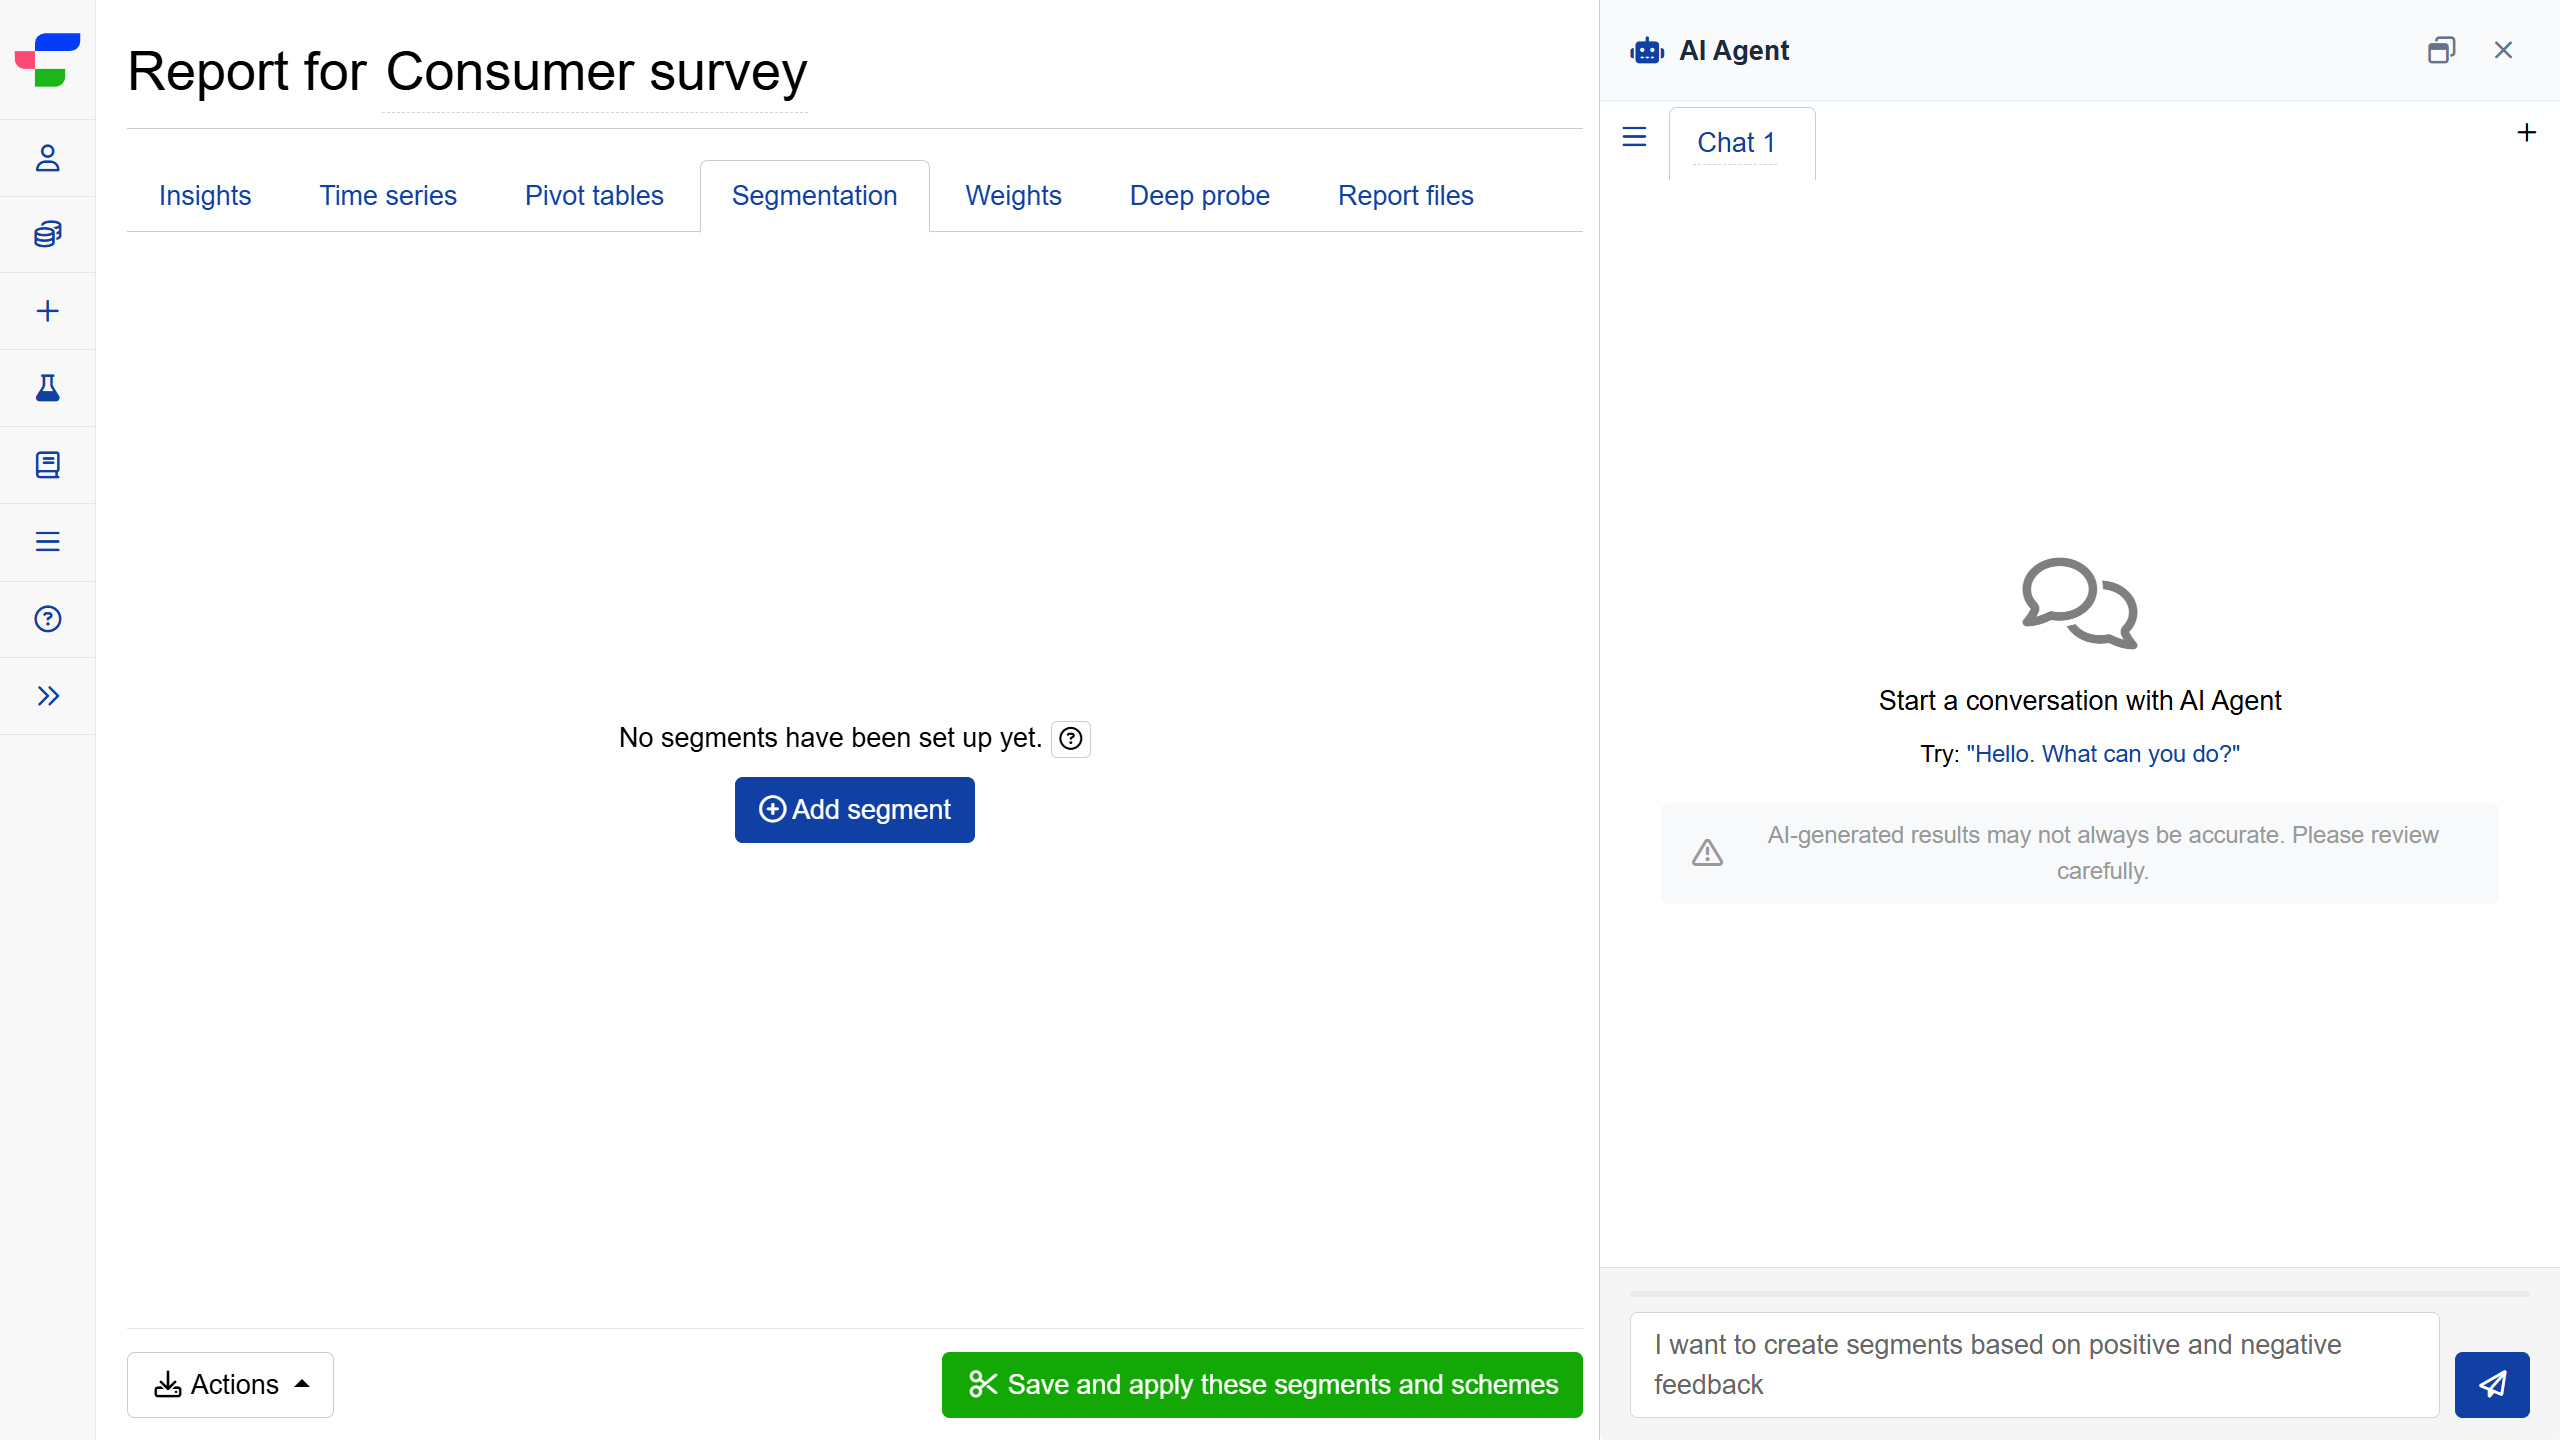The width and height of the screenshot is (2560, 1440).
Task: Open the Actions dropdown menu
Action: pos(230,1384)
